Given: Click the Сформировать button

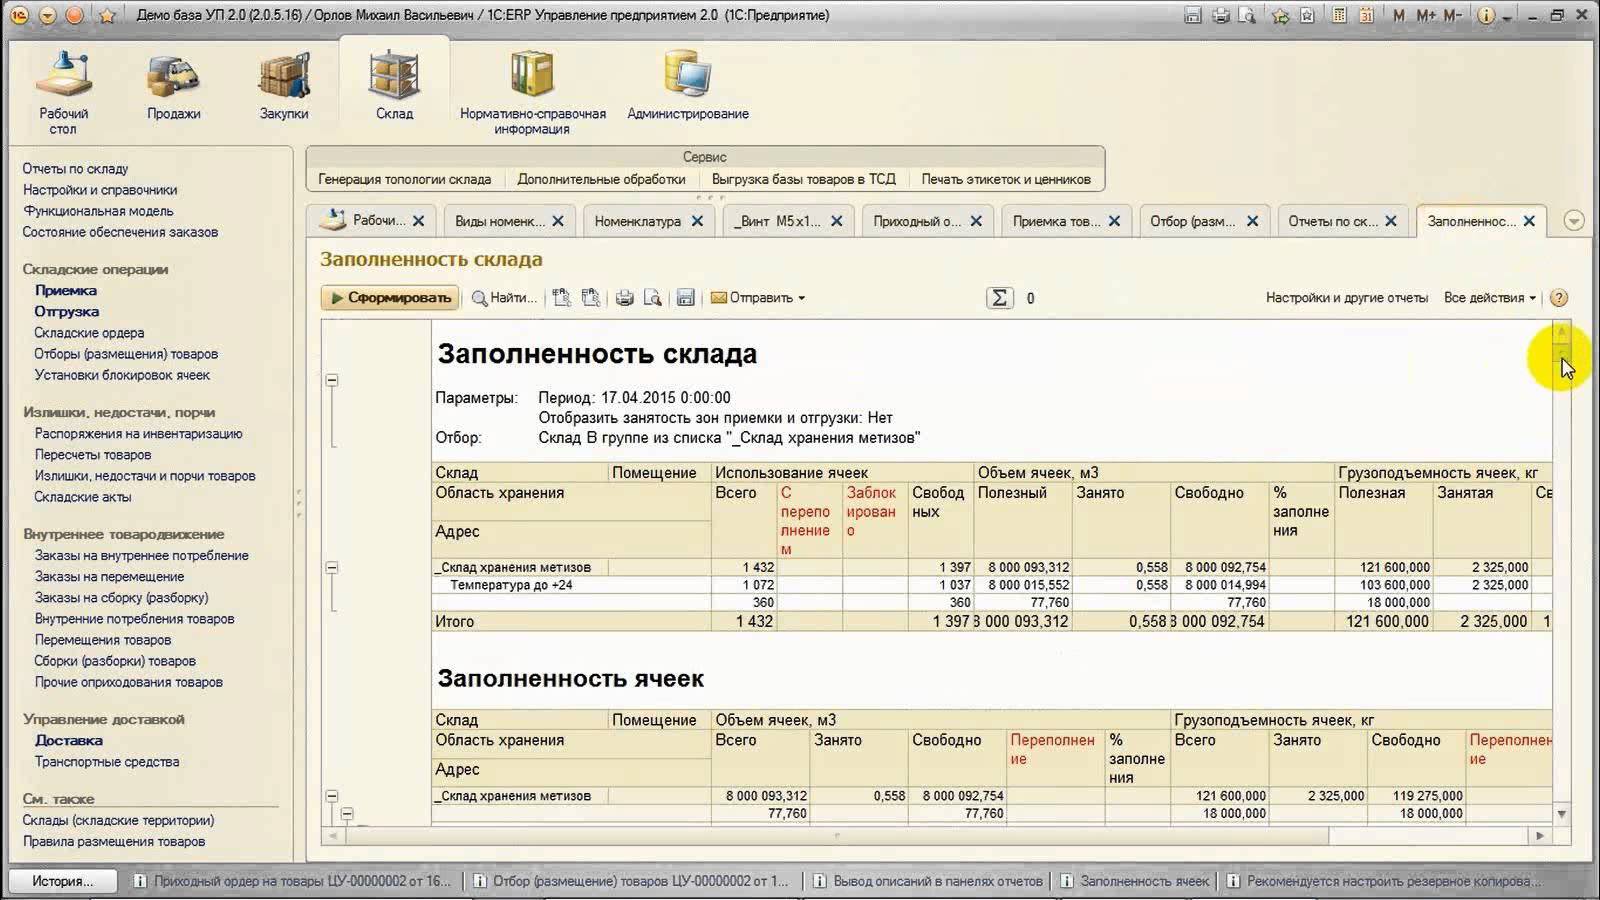Looking at the screenshot, I should [390, 297].
